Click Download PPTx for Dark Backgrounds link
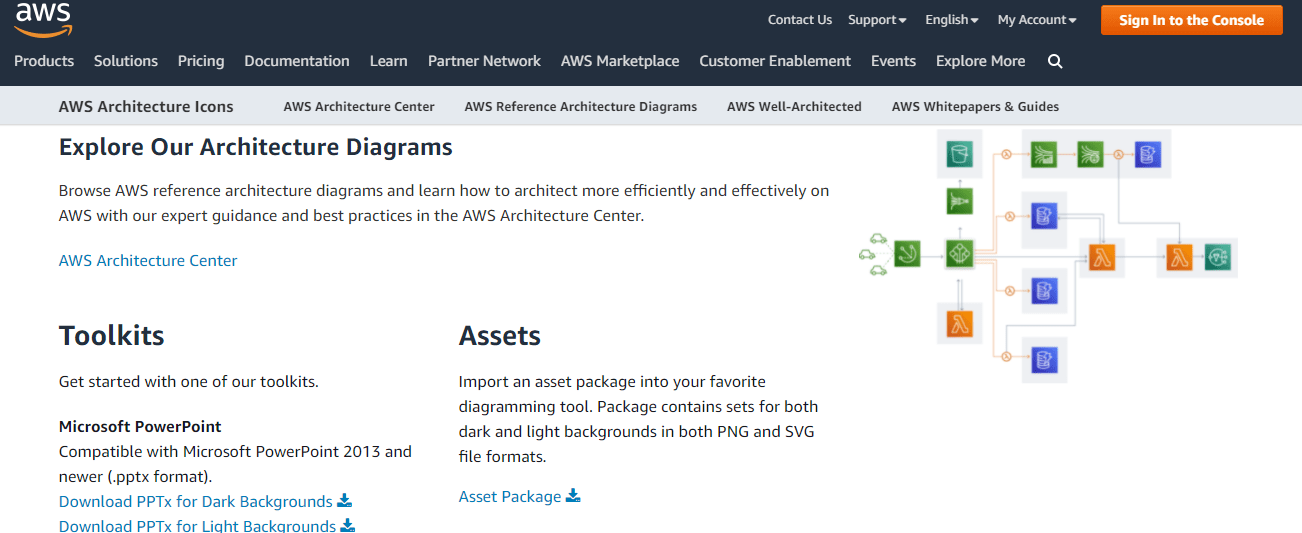The height and width of the screenshot is (533, 1302). click(x=196, y=501)
